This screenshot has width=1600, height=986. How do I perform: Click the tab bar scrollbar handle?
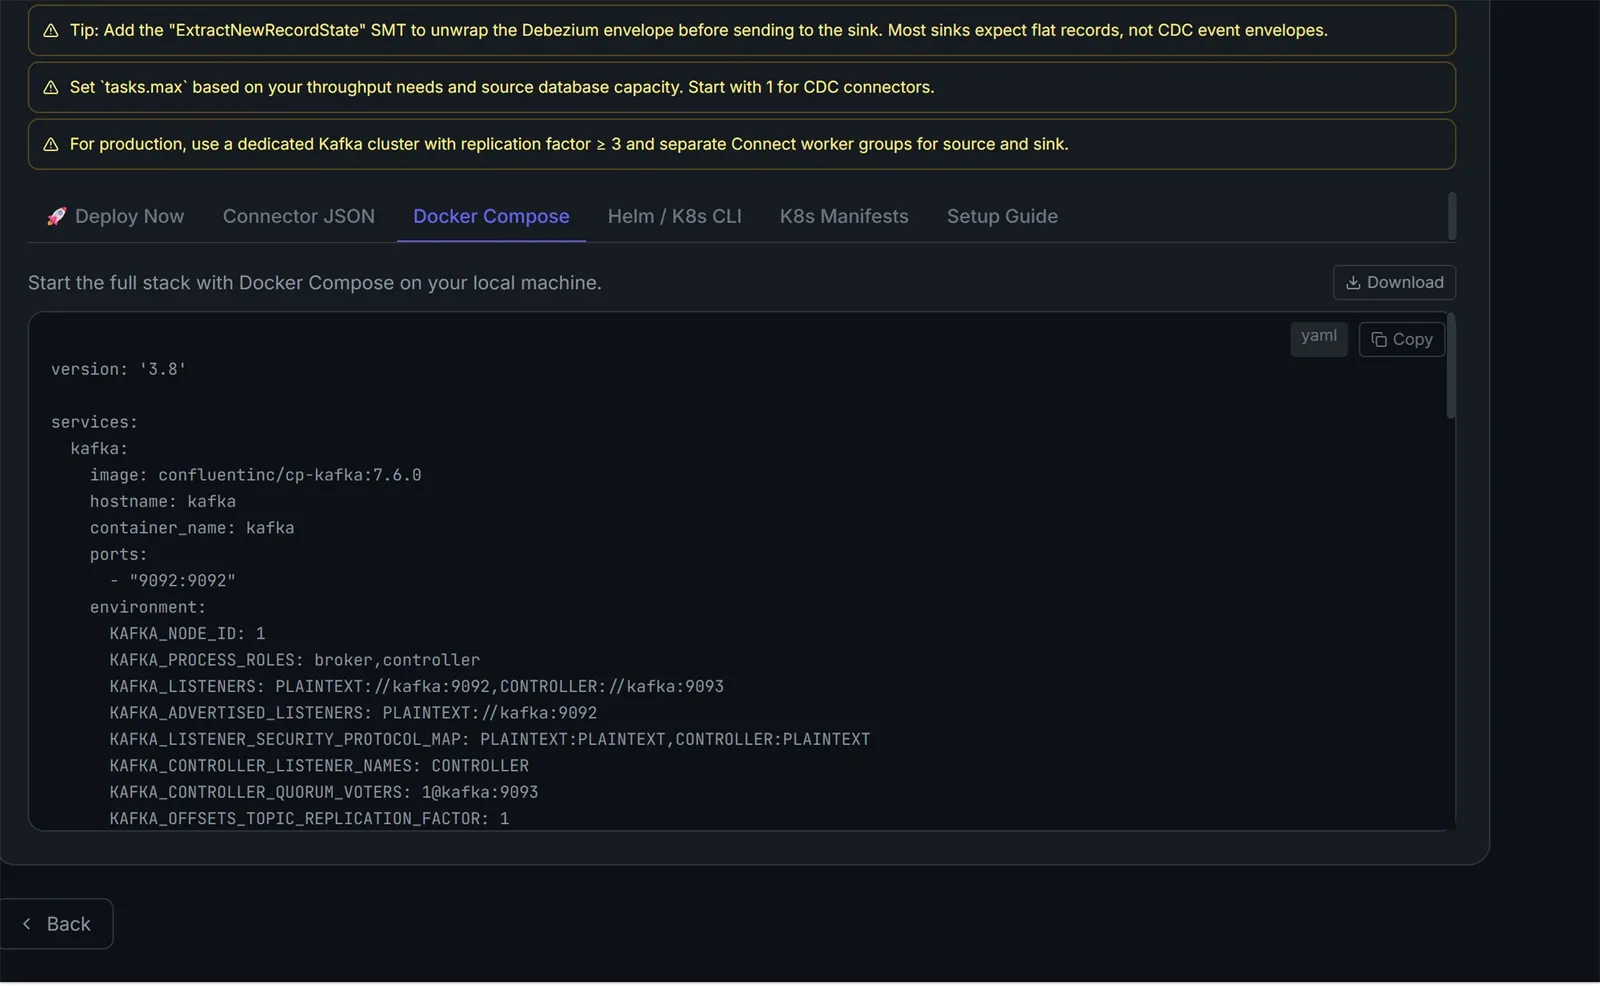[x=1452, y=217]
